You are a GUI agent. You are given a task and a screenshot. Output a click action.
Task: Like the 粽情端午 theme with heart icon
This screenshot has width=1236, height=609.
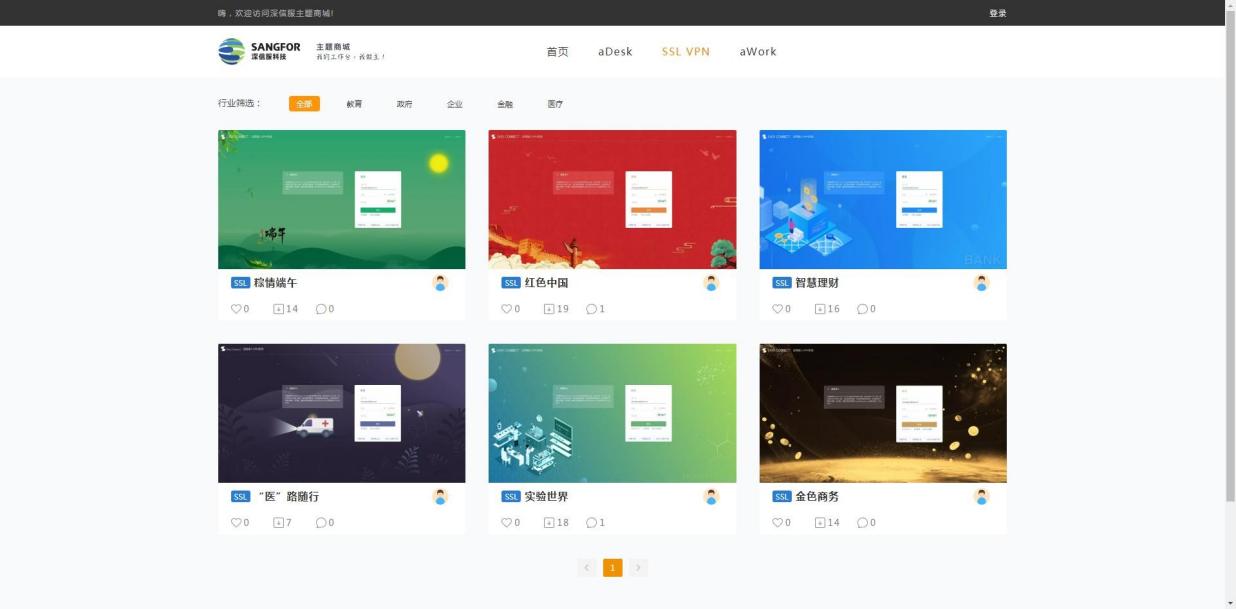click(x=236, y=309)
